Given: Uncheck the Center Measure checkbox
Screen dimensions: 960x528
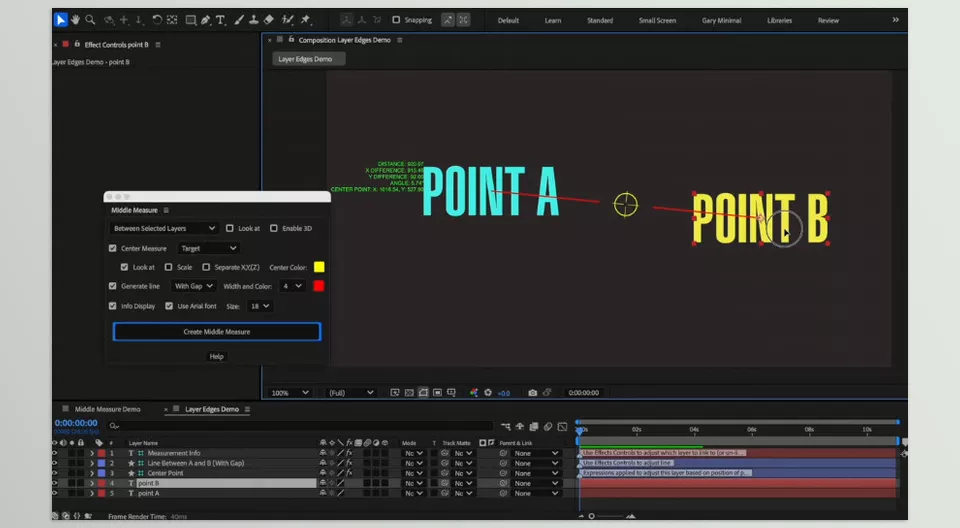Looking at the screenshot, I should 113,248.
